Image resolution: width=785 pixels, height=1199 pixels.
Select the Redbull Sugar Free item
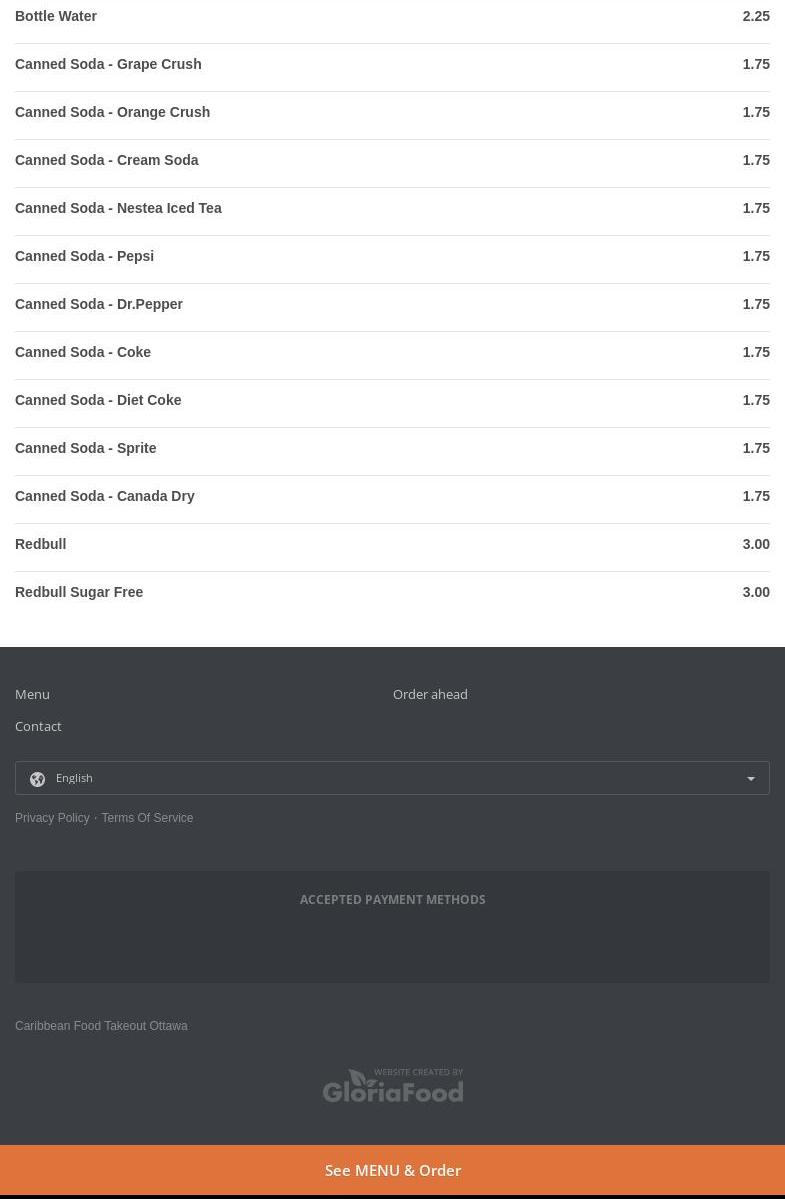point(79,592)
